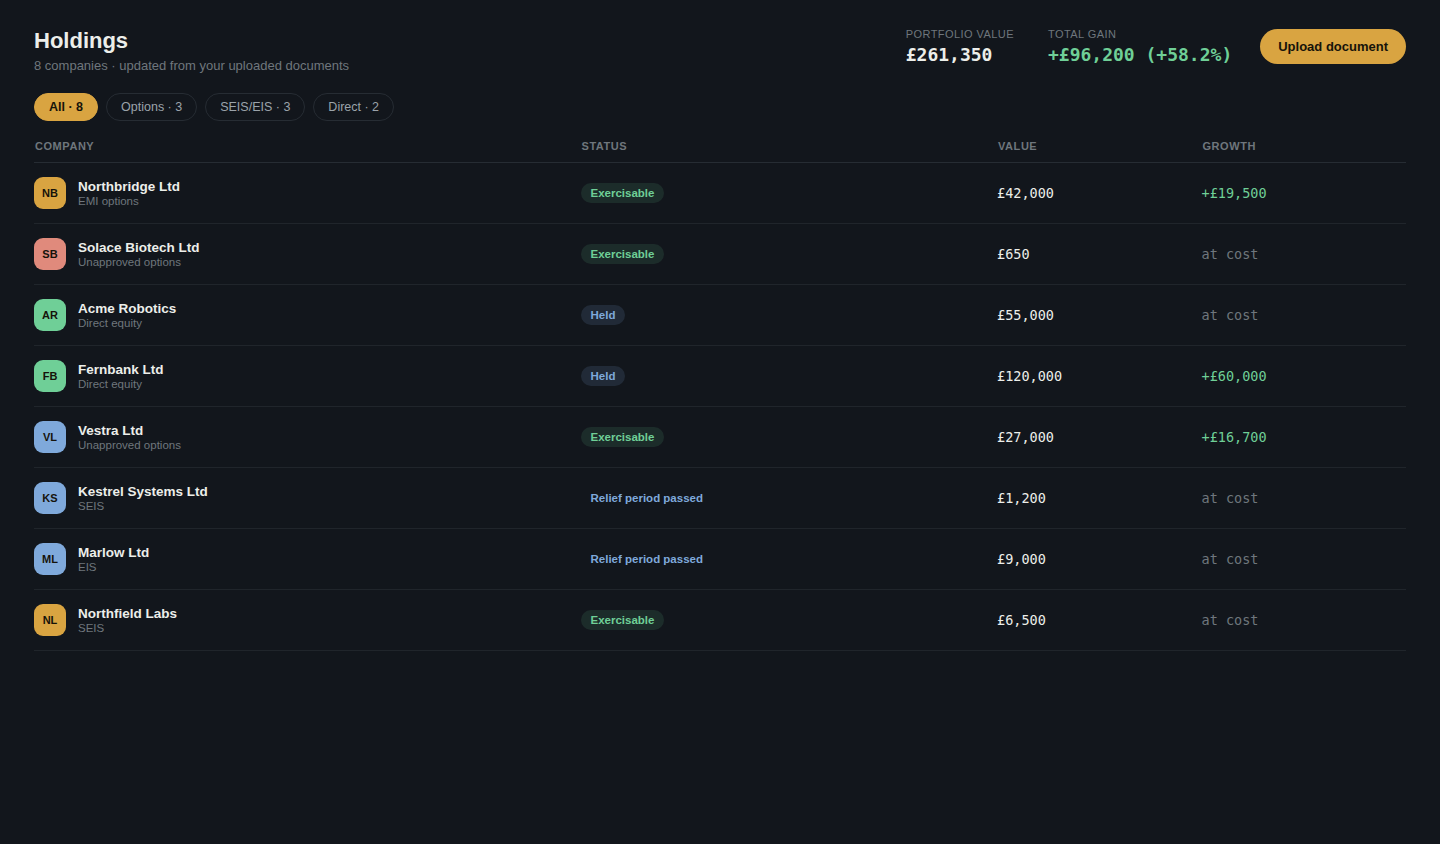Click Exercisable badge in Northbridge row
The width and height of the screenshot is (1440, 844).
[622, 193]
